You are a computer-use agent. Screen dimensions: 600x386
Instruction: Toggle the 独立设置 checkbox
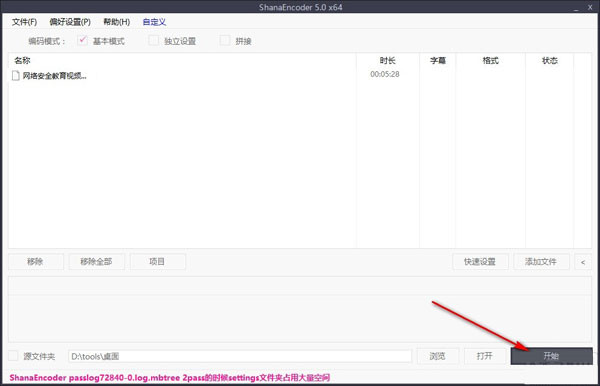click(153, 40)
